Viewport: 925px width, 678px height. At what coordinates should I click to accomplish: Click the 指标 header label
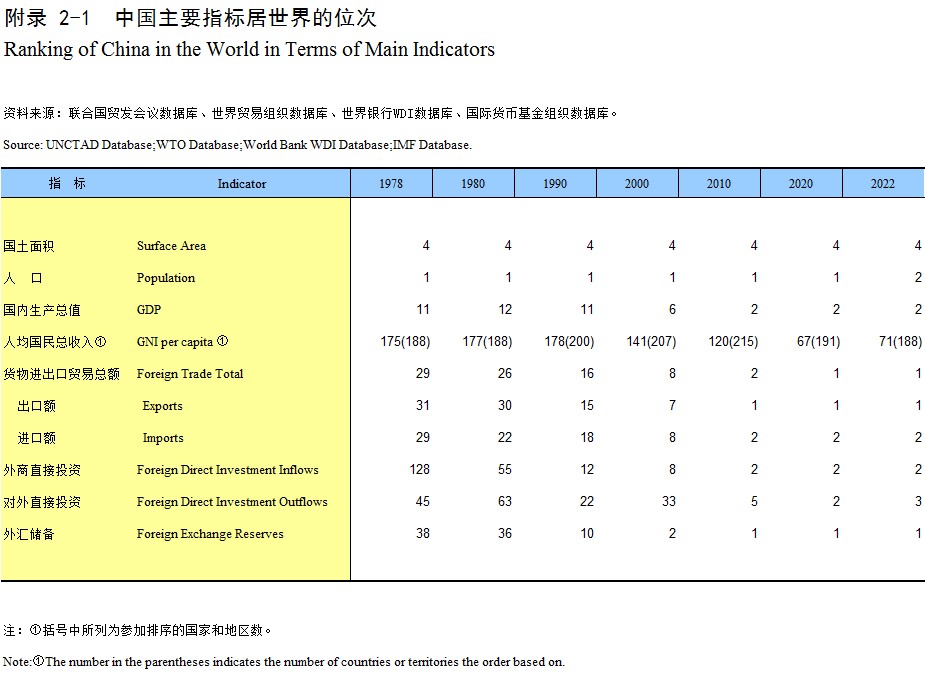[x=67, y=184]
